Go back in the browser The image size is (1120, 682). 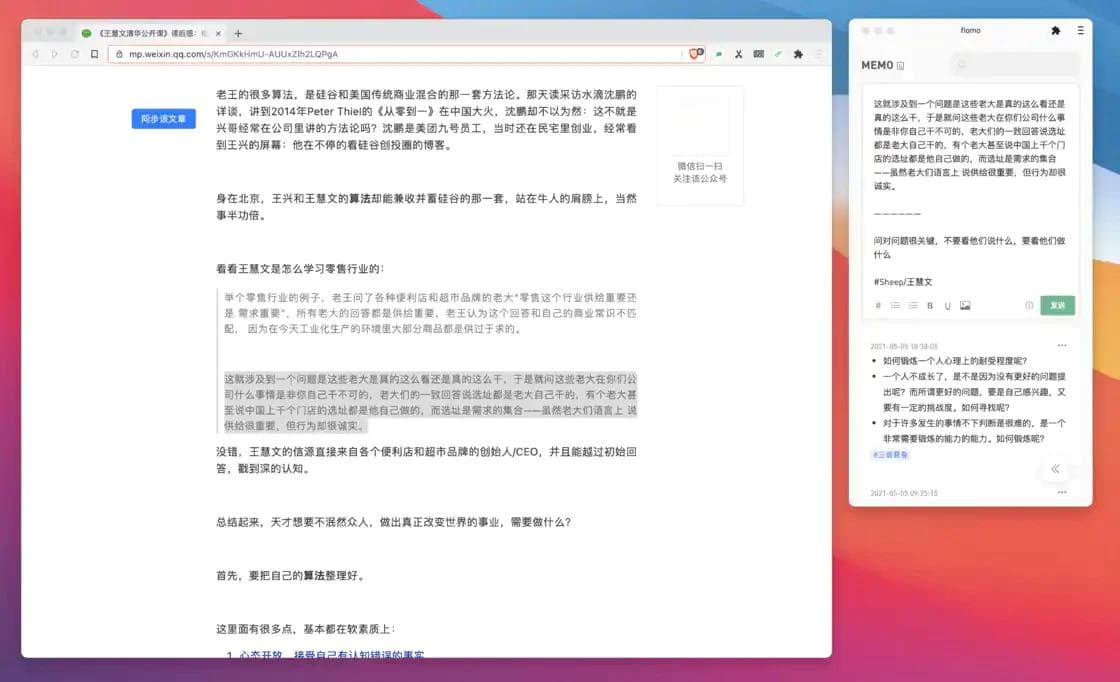point(35,54)
